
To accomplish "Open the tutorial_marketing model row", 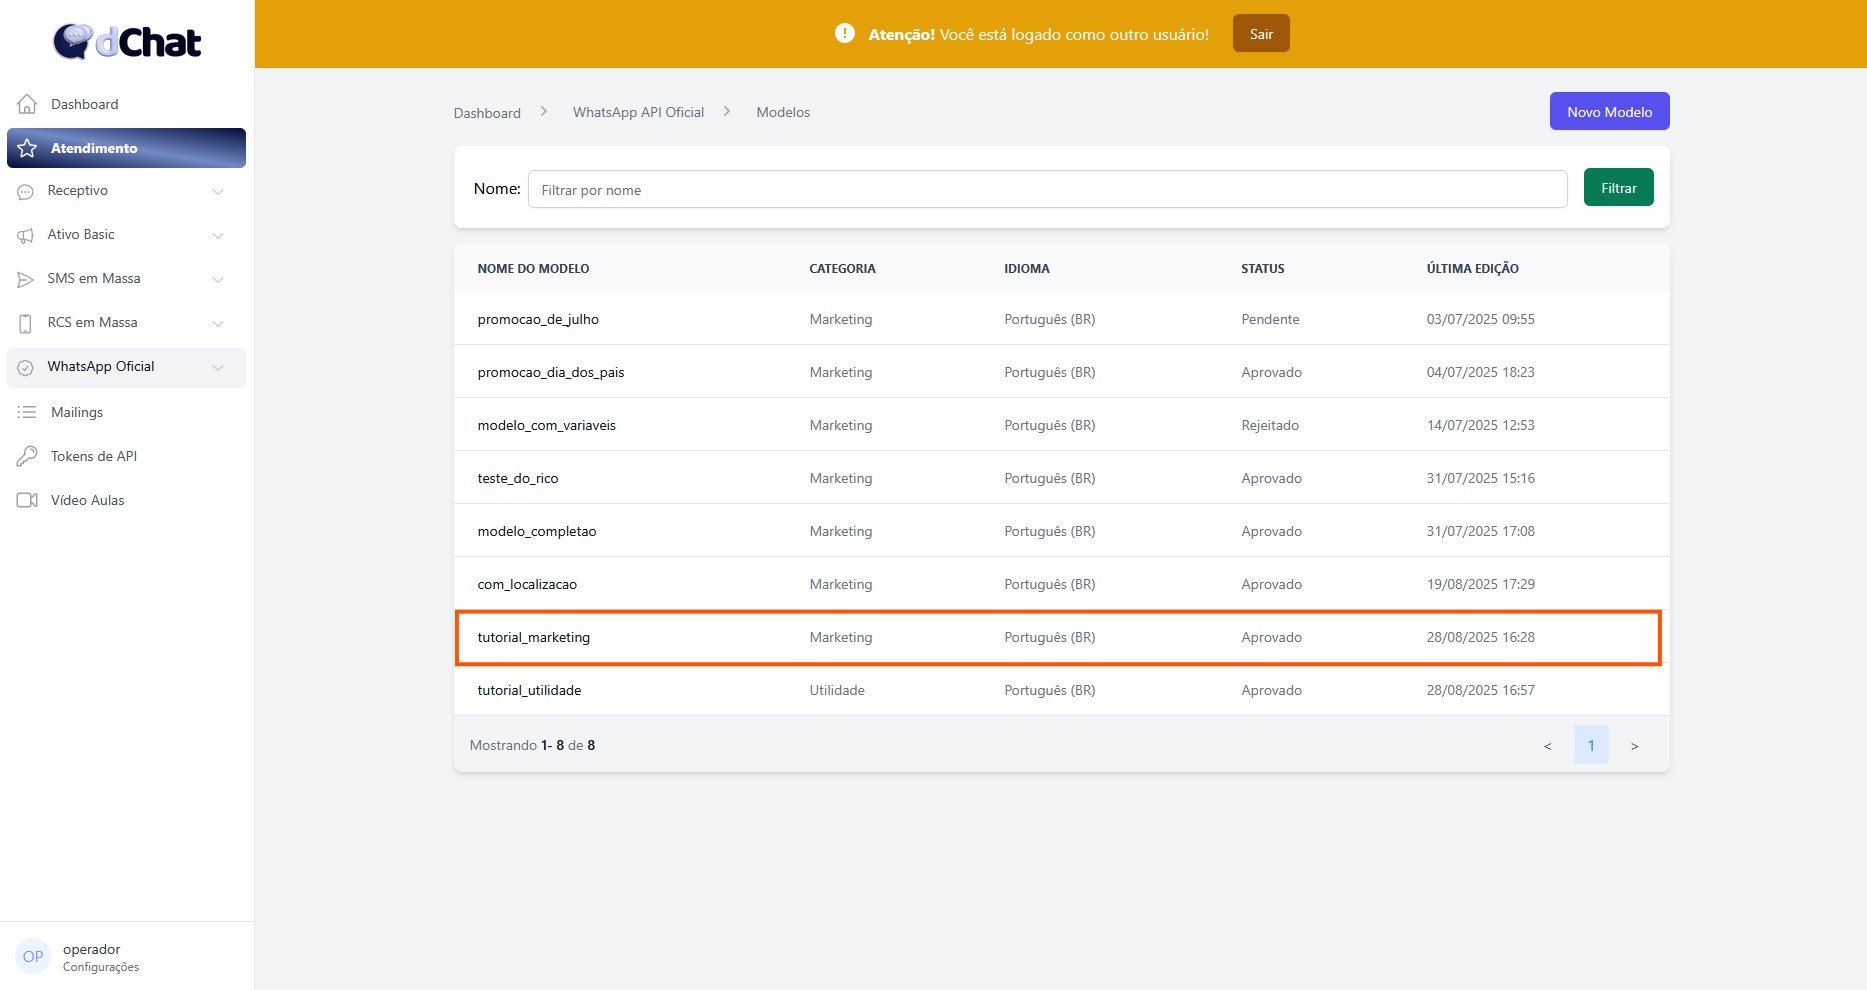I will [x=534, y=637].
